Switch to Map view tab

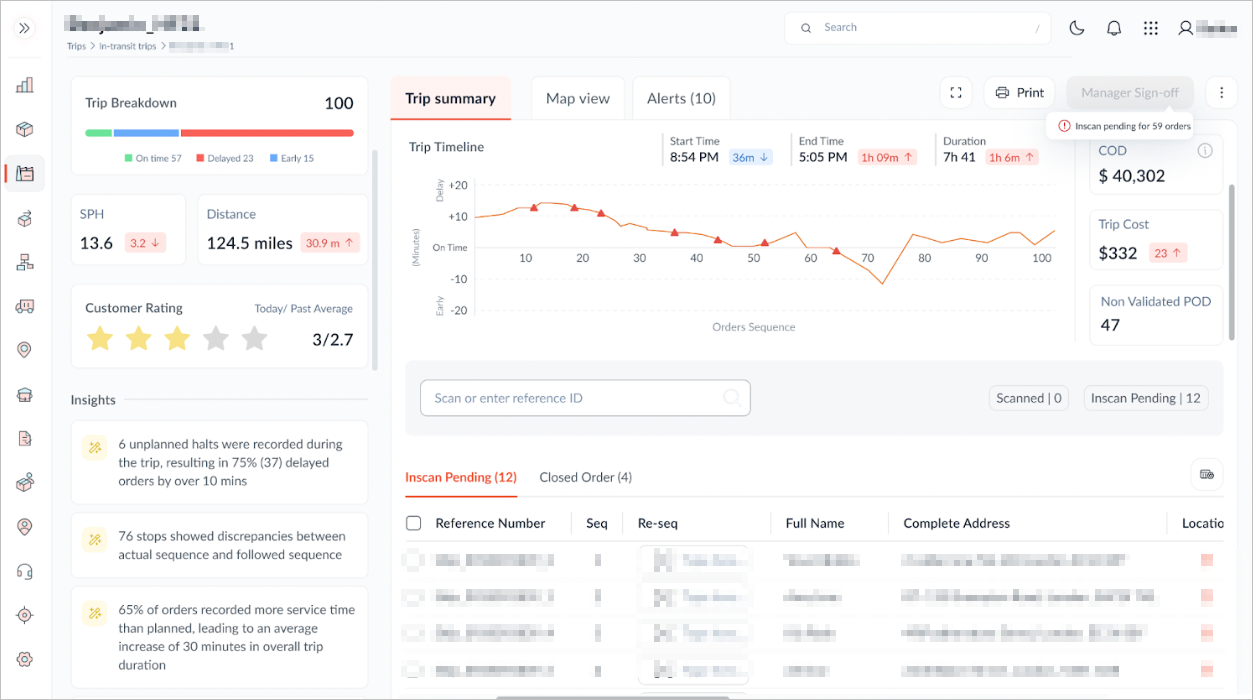pyautogui.click(x=578, y=98)
